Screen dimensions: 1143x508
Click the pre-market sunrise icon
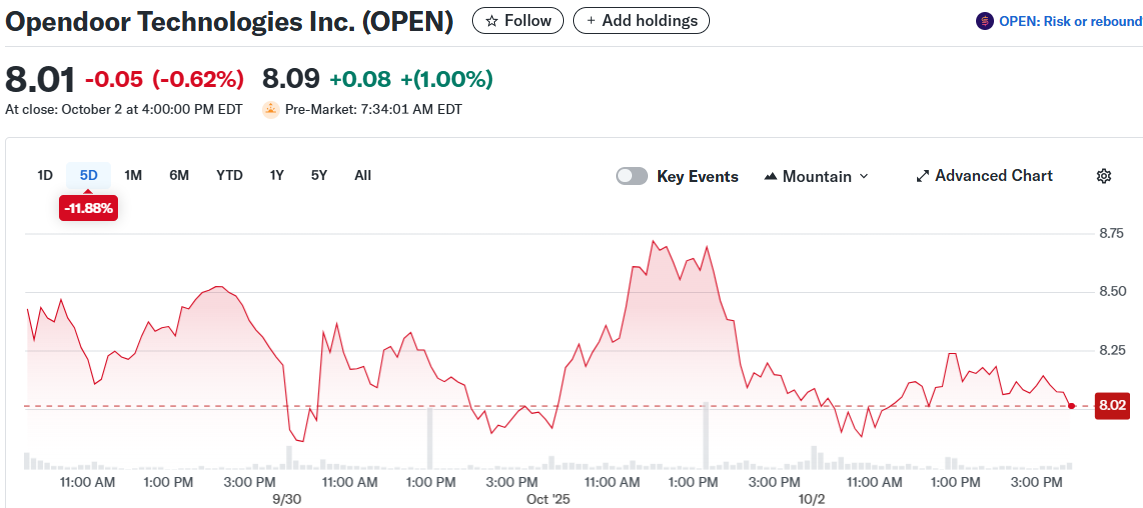(270, 110)
